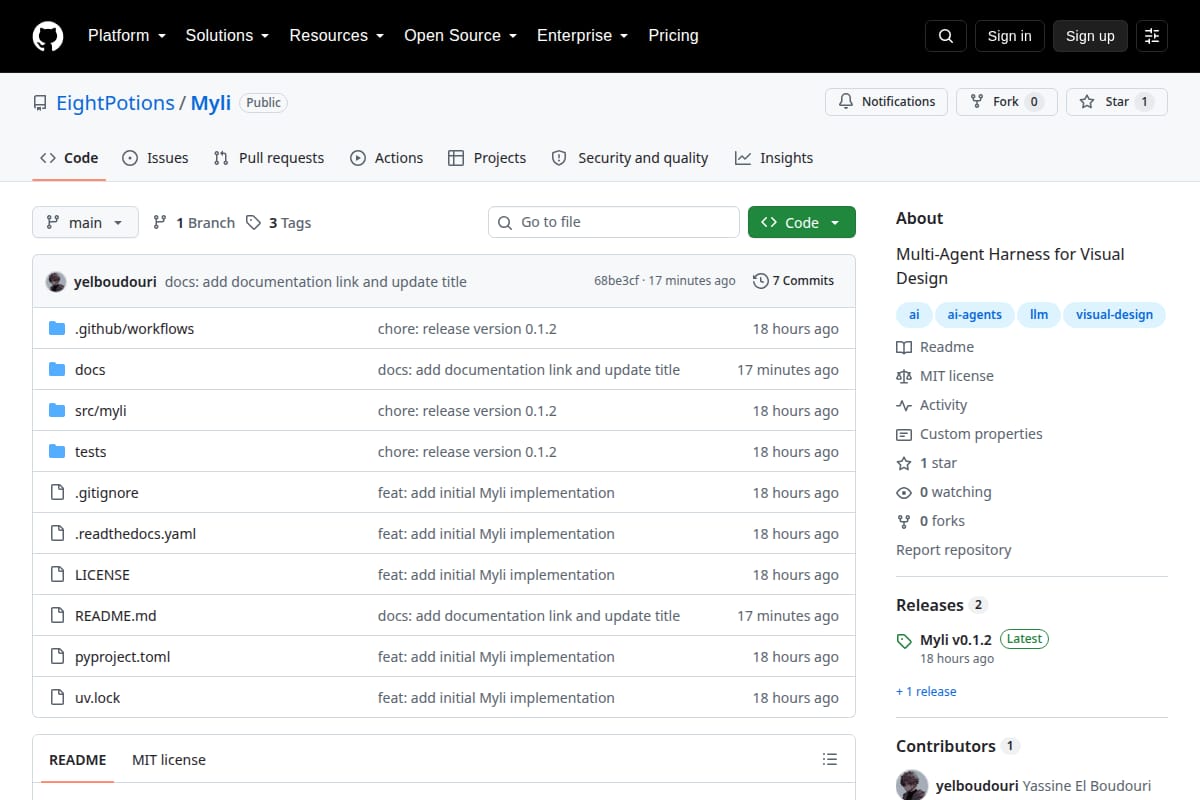Image resolution: width=1200 pixels, height=800 pixels.
Task: Click the .readthedocs.yaml file icon
Action: pyautogui.click(x=57, y=534)
